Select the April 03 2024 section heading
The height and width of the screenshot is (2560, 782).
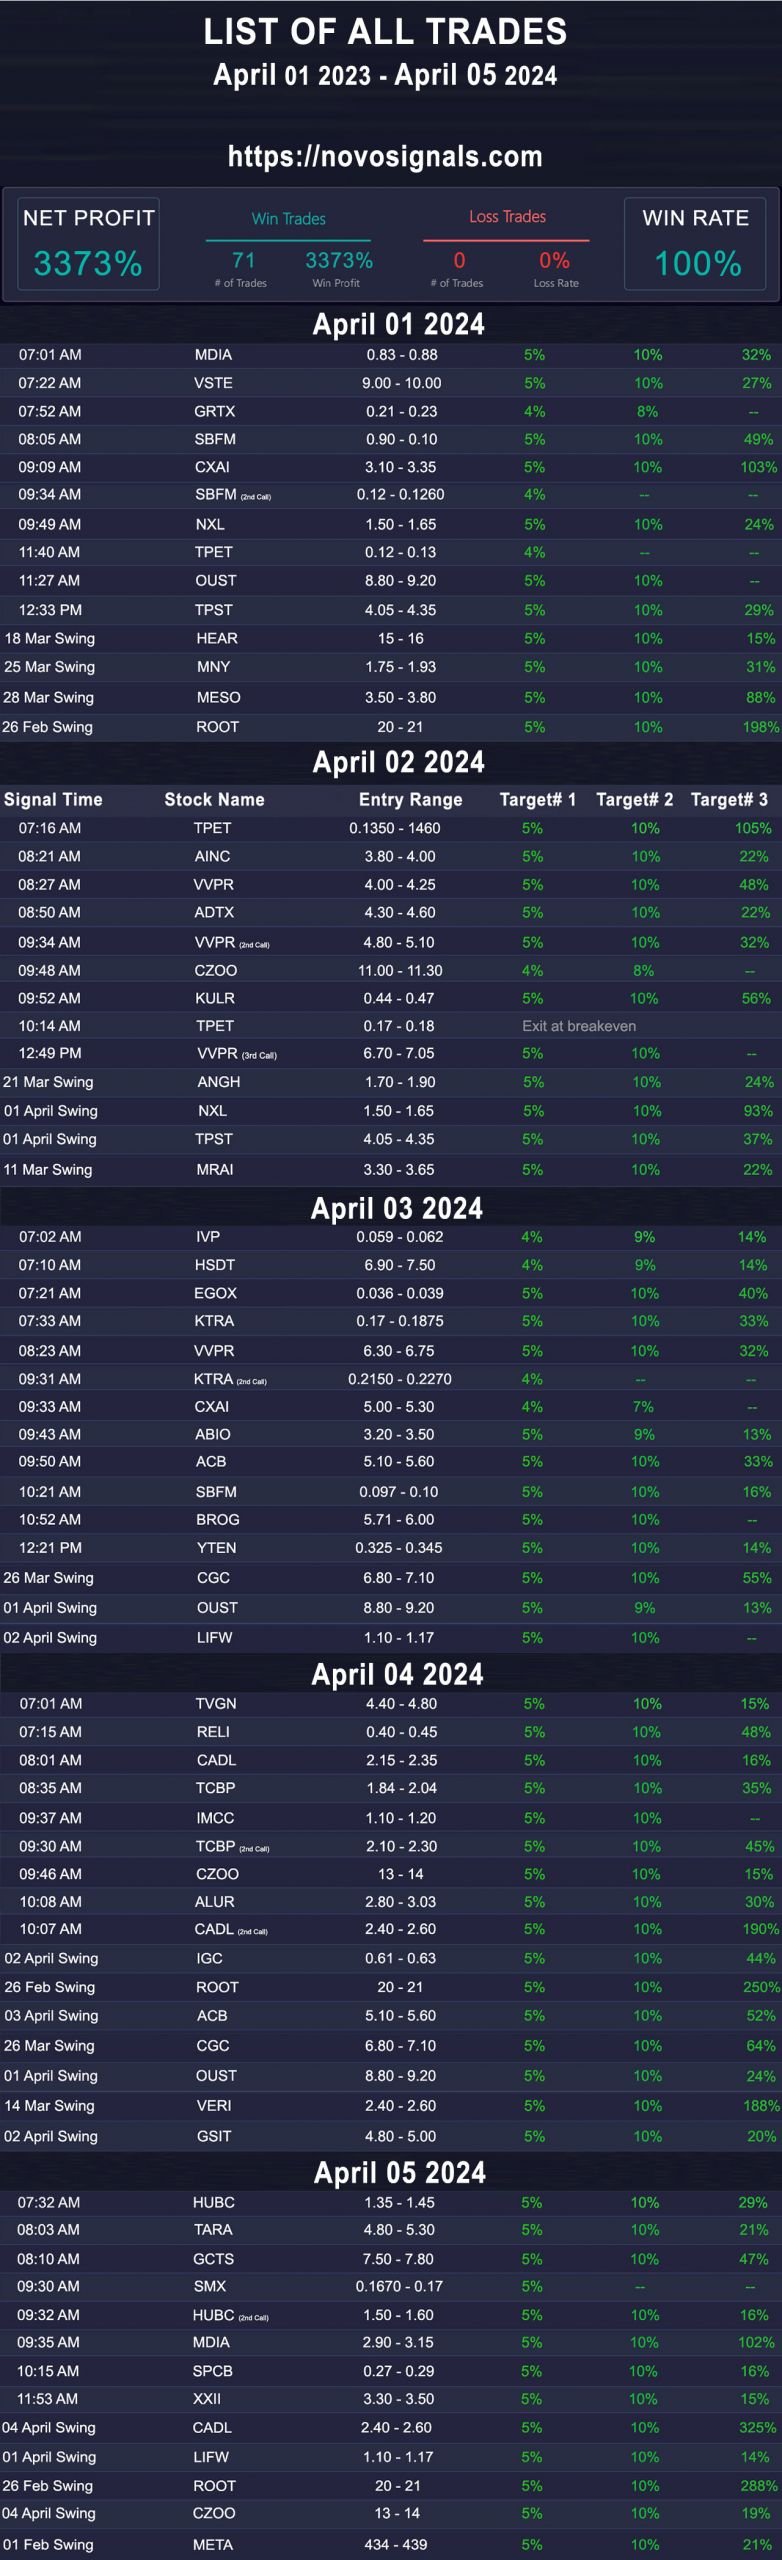[397, 1208]
